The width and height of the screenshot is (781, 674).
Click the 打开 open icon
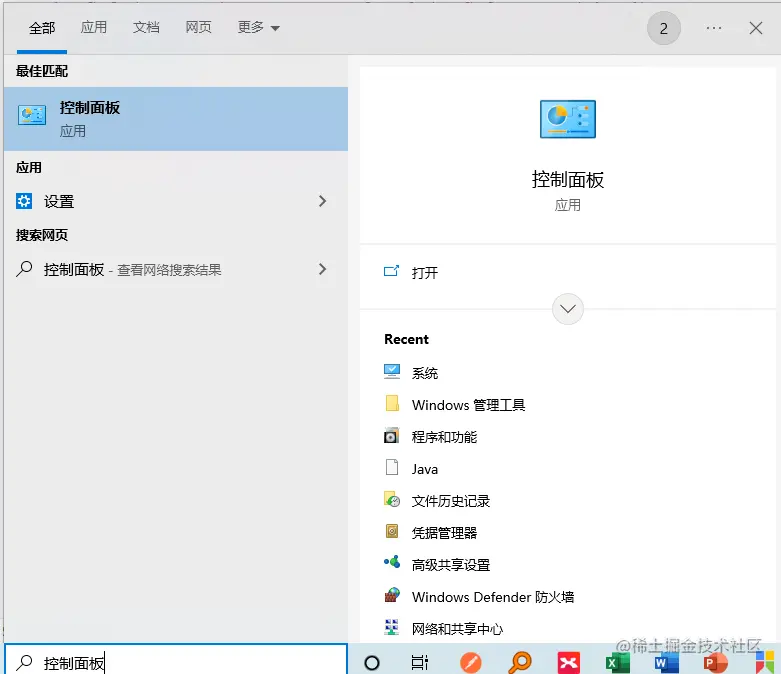(391, 271)
